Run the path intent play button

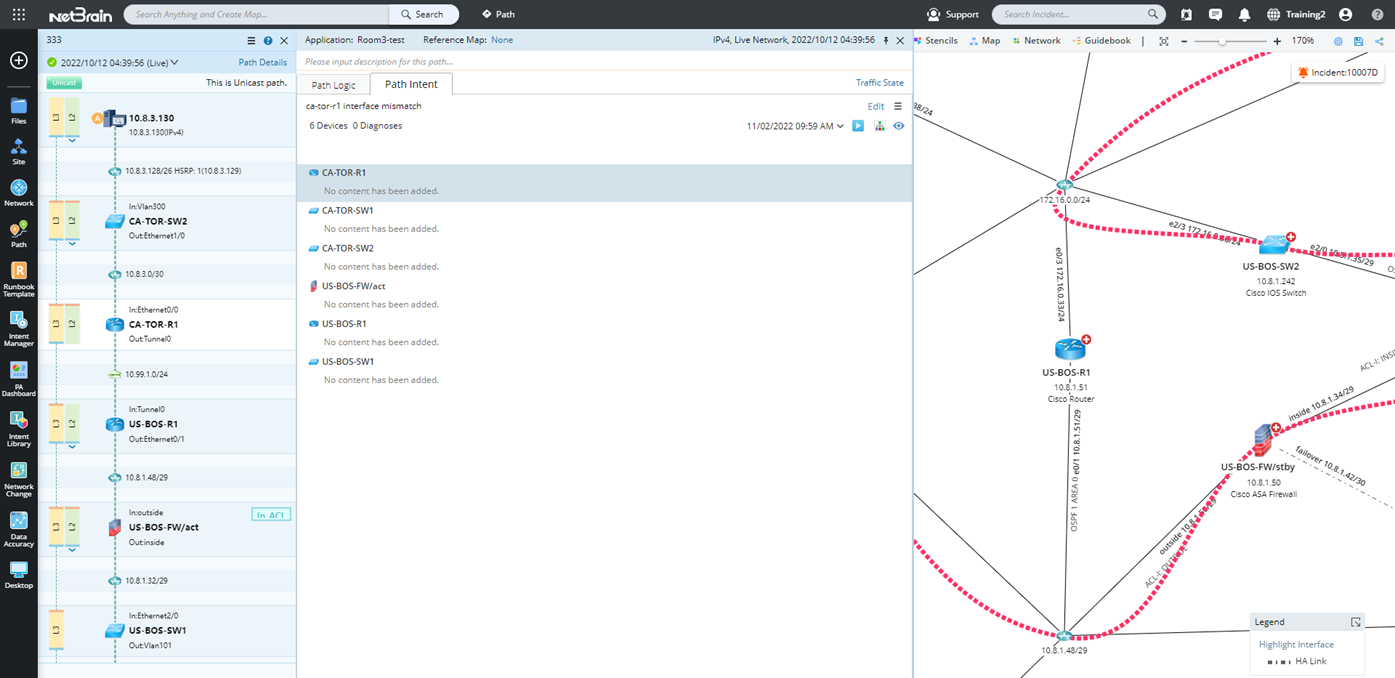click(x=858, y=126)
